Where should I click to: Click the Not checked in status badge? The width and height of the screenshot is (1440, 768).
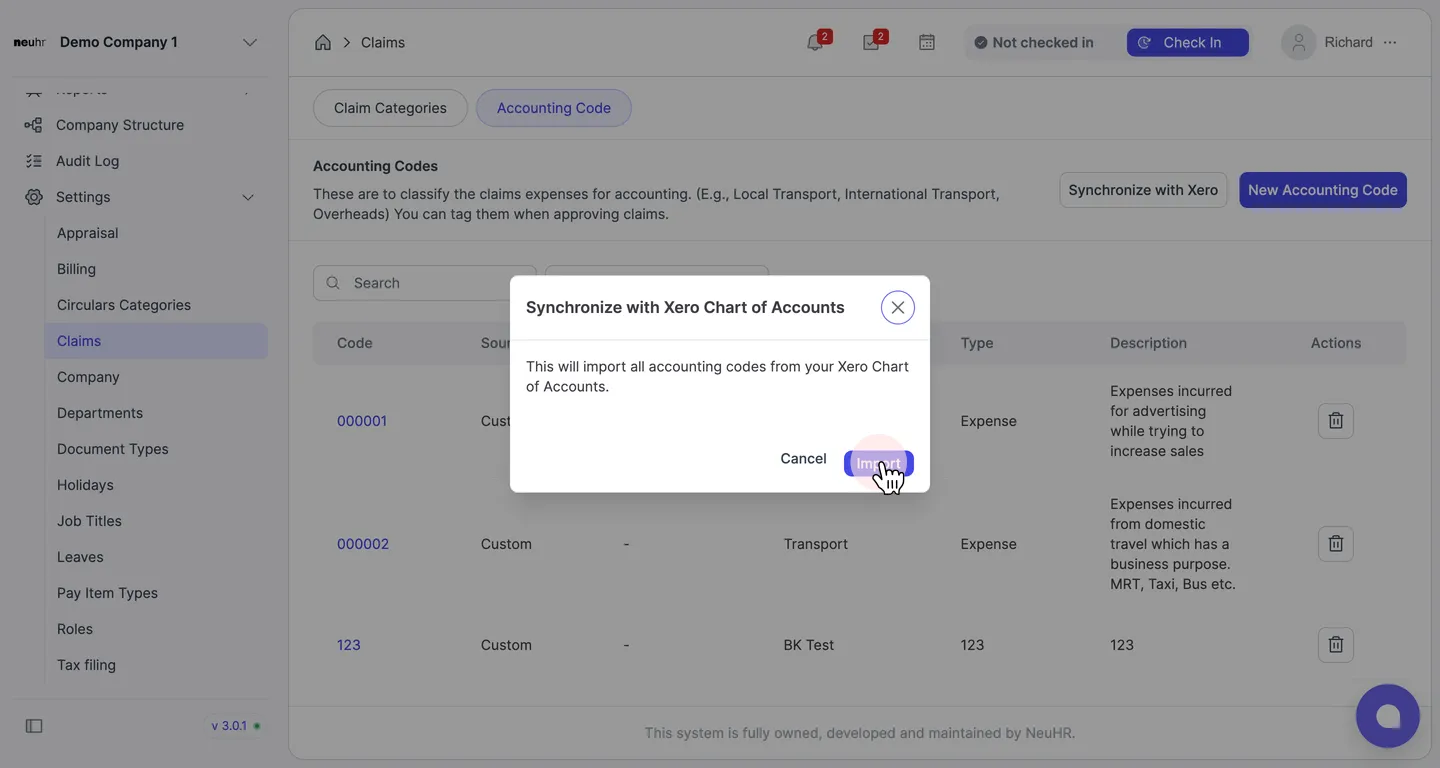1034,42
